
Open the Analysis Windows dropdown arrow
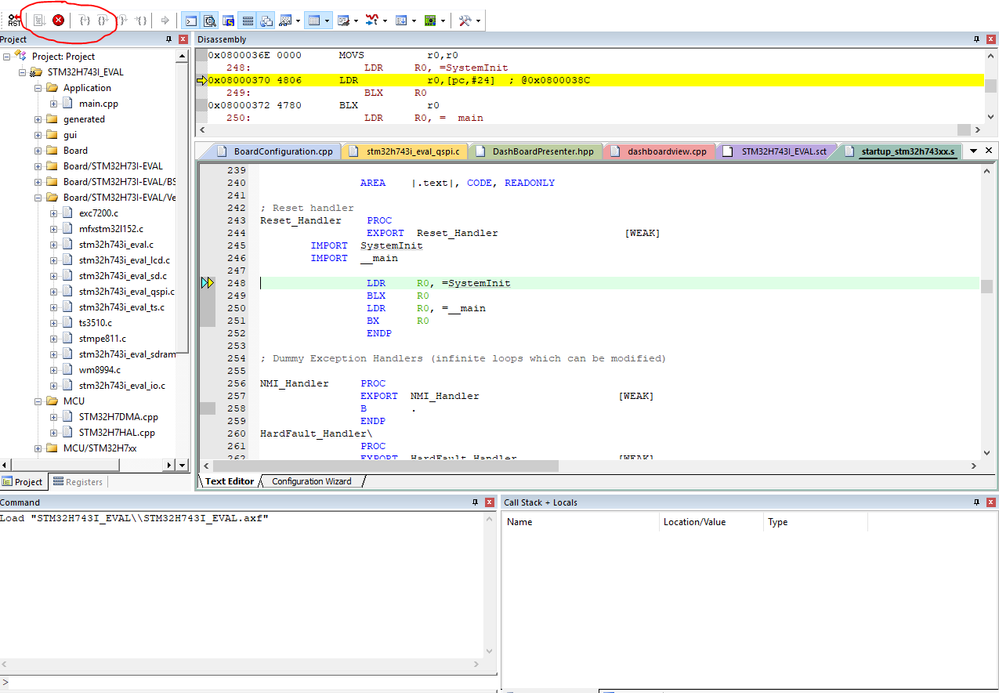coord(384,20)
